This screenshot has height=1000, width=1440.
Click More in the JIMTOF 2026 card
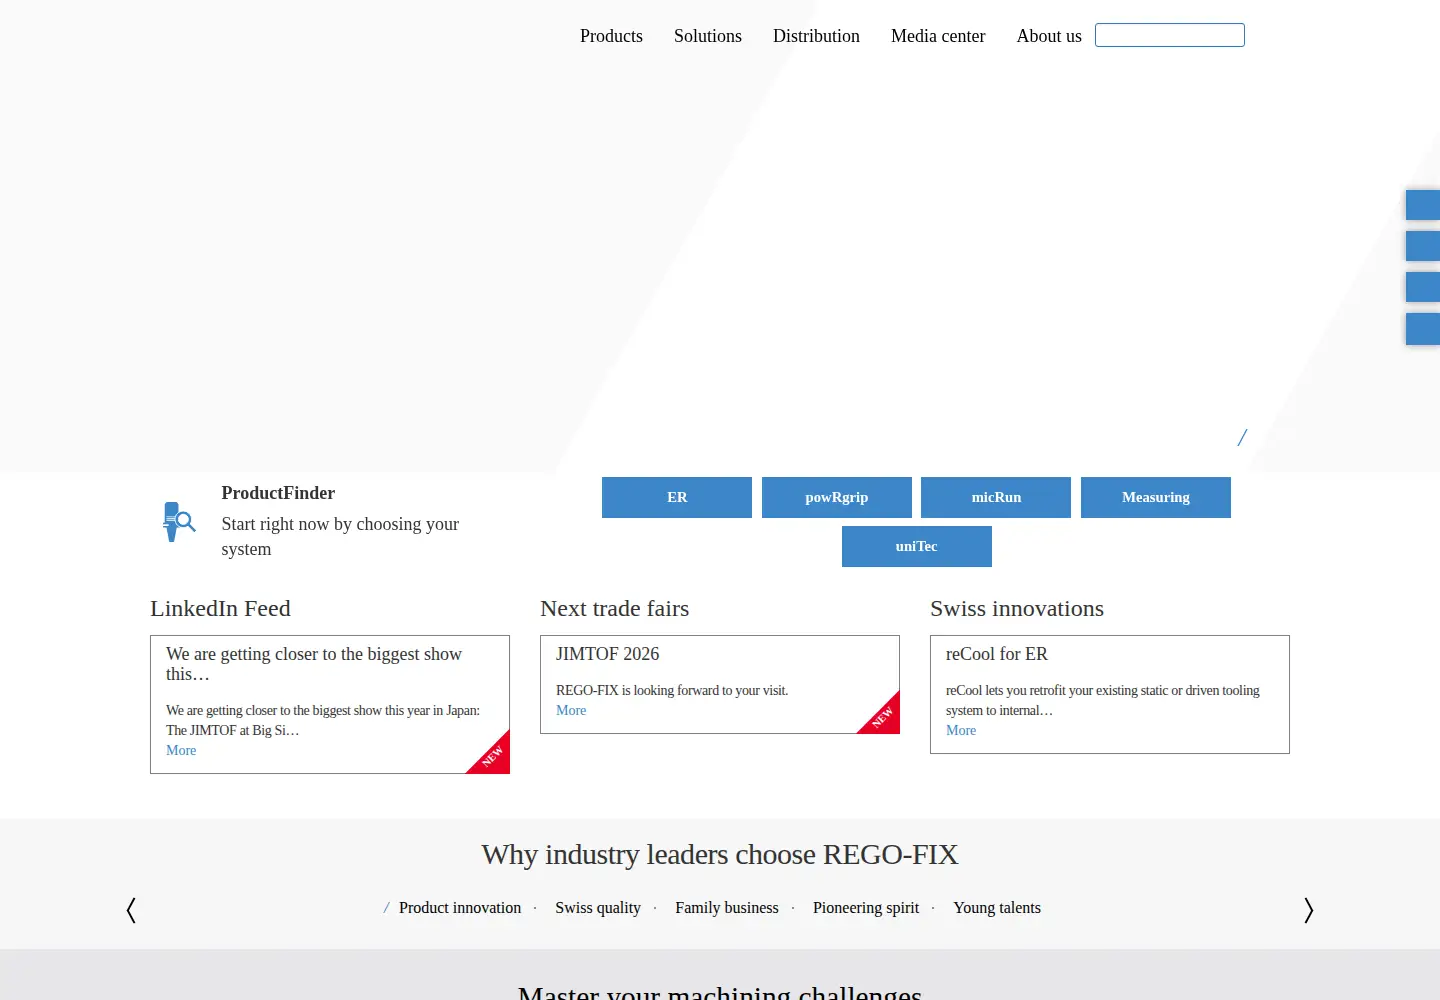571,710
